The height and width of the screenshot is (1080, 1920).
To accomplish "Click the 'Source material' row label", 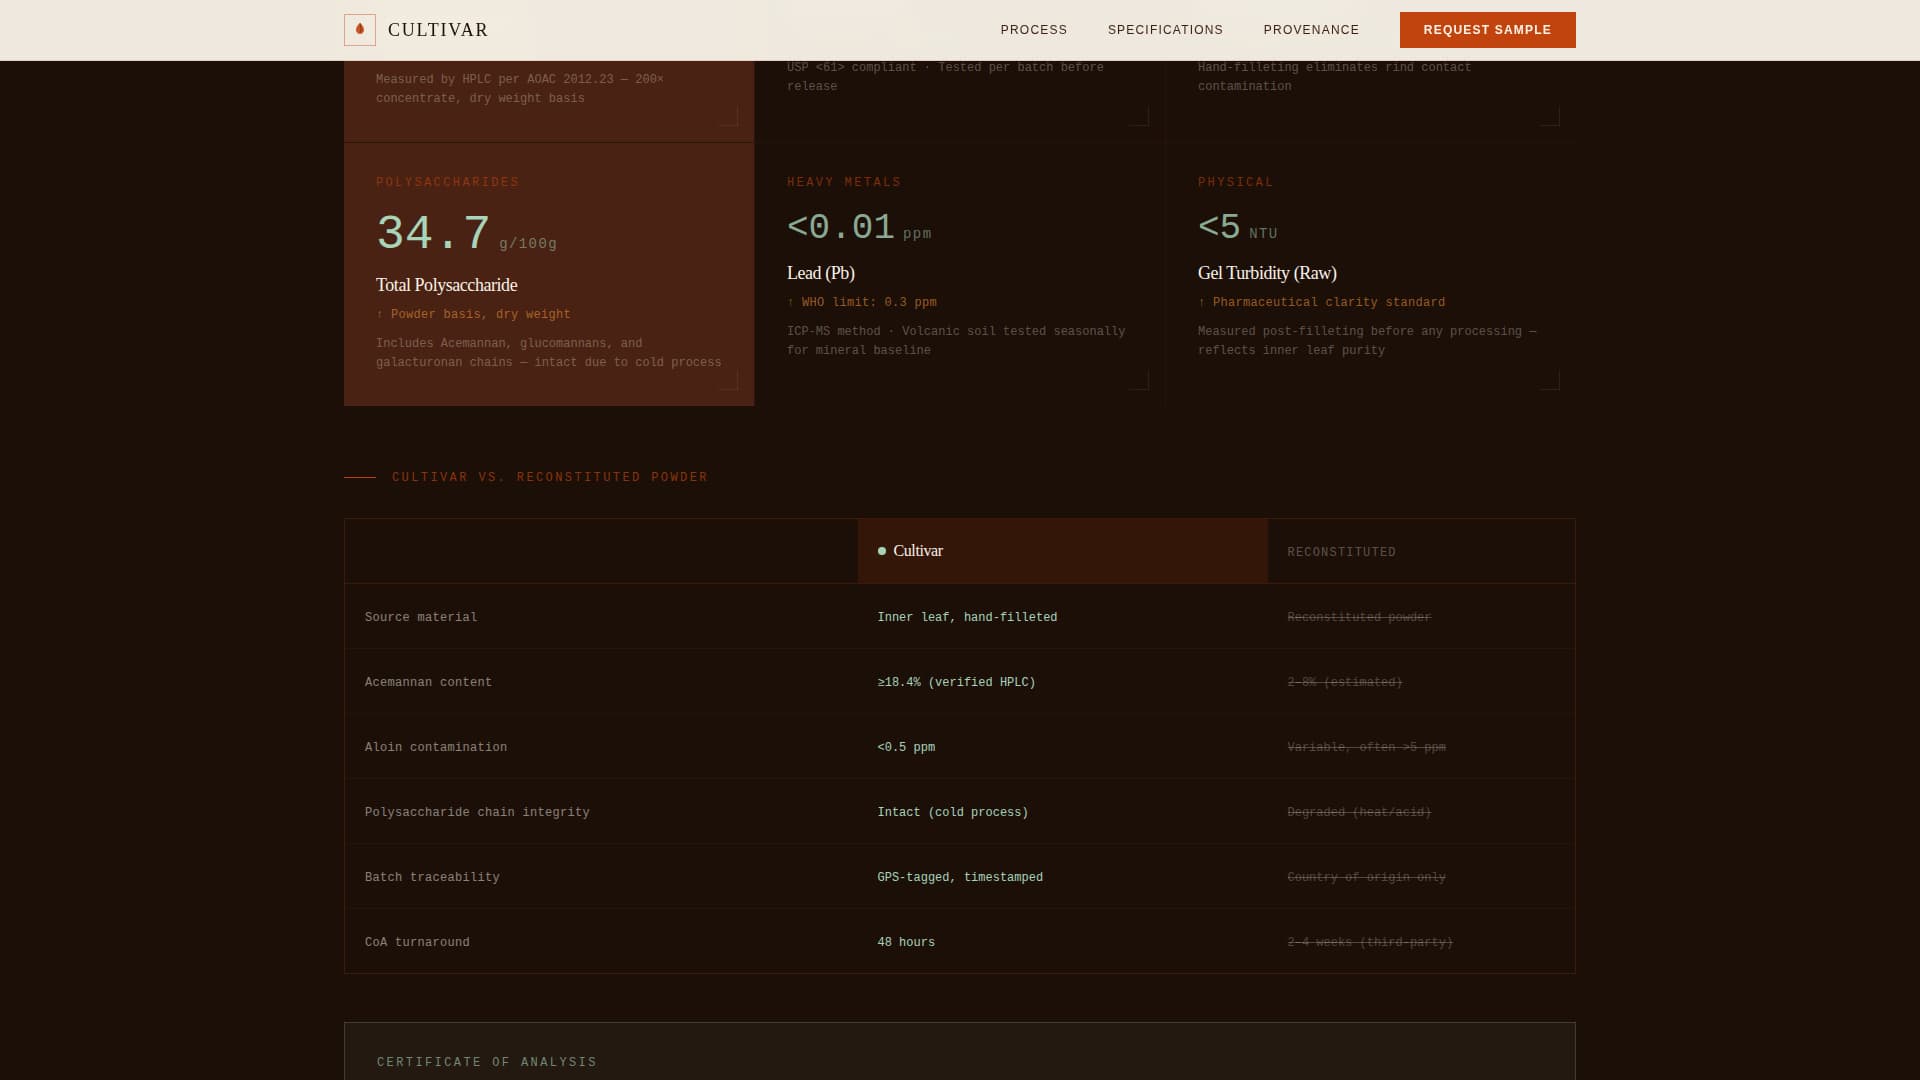I will pyautogui.click(x=421, y=617).
